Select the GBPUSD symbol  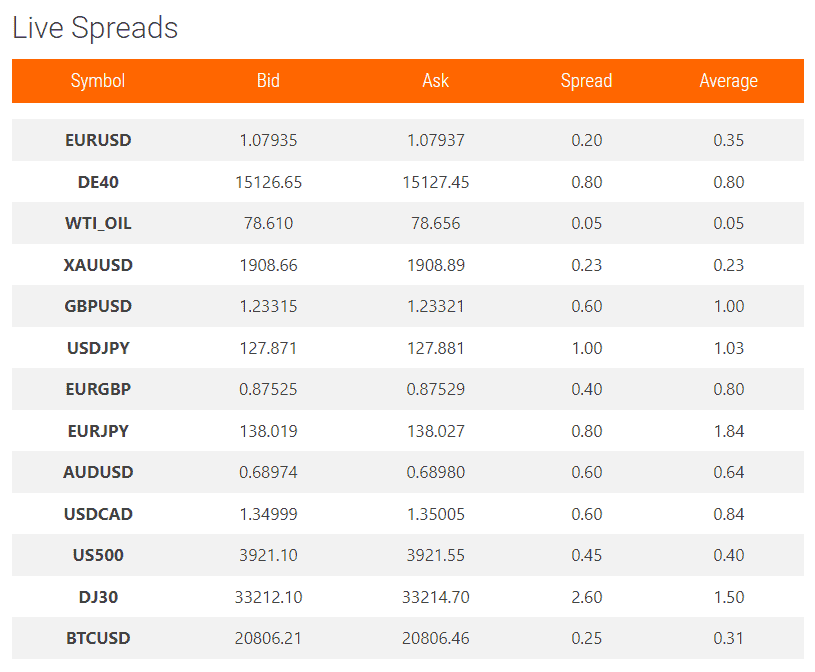click(x=98, y=306)
